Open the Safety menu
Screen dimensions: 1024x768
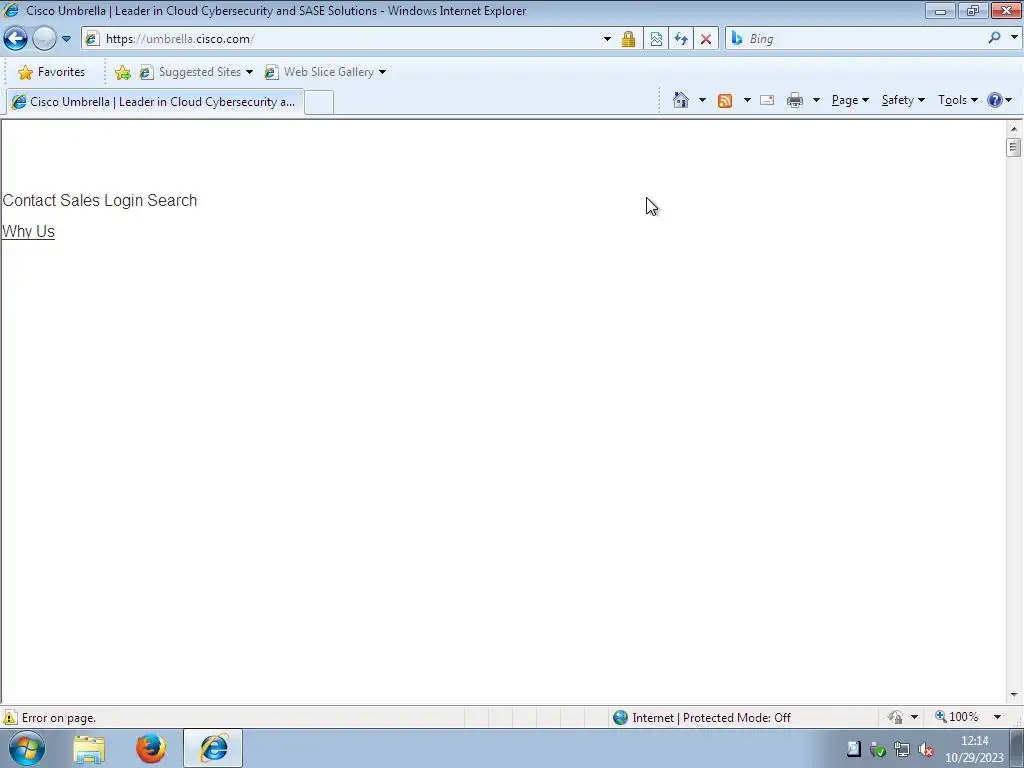coord(903,100)
